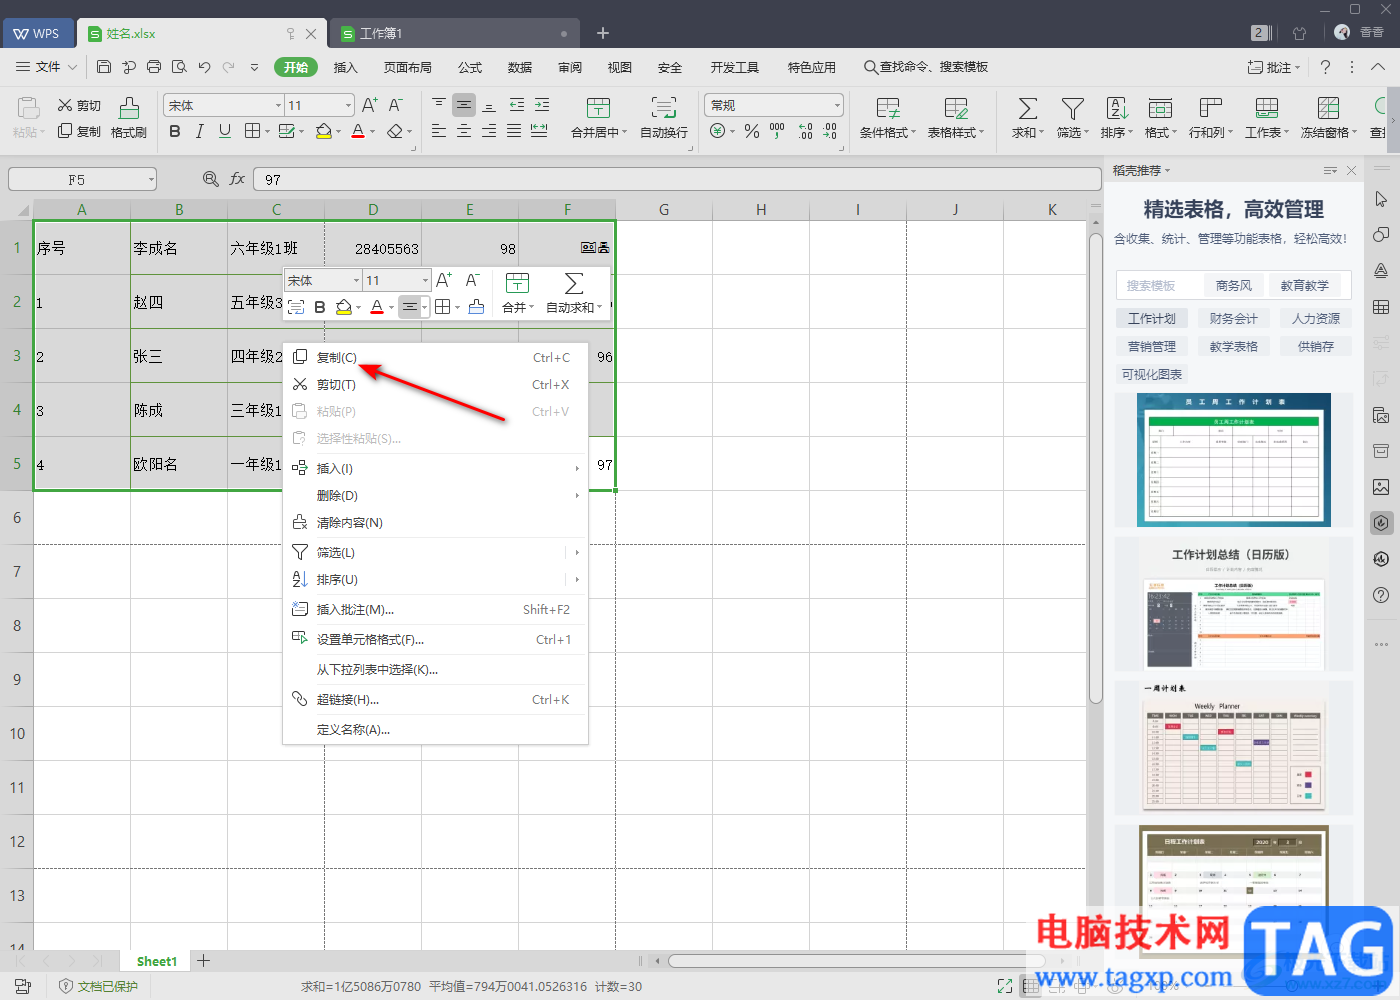Click the template search box (搜索模板)
This screenshot has height=1000, width=1400.
[1158, 285]
